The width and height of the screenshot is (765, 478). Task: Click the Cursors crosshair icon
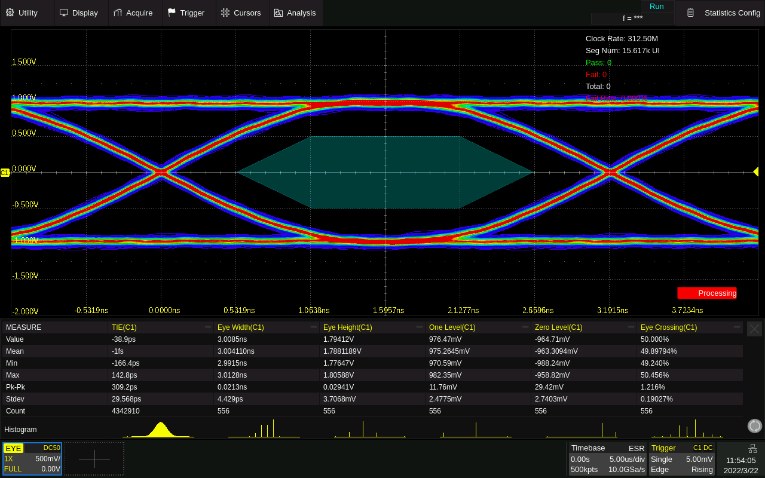pyautogui.click(x=225, y=13)
